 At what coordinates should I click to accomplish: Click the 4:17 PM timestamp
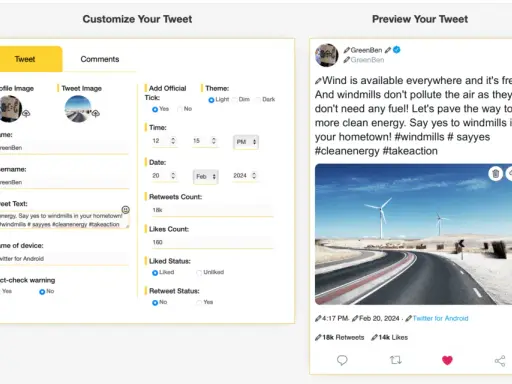point(335,318)
